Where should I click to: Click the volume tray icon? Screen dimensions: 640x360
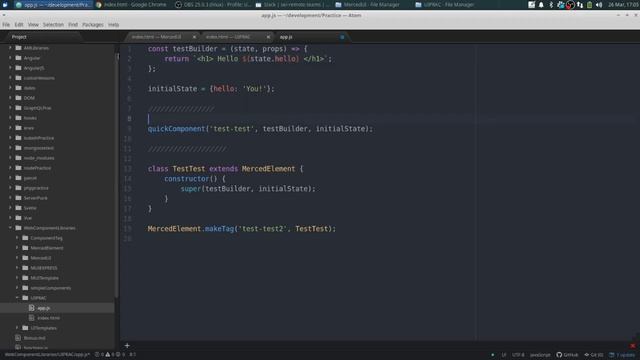point(599,5)
